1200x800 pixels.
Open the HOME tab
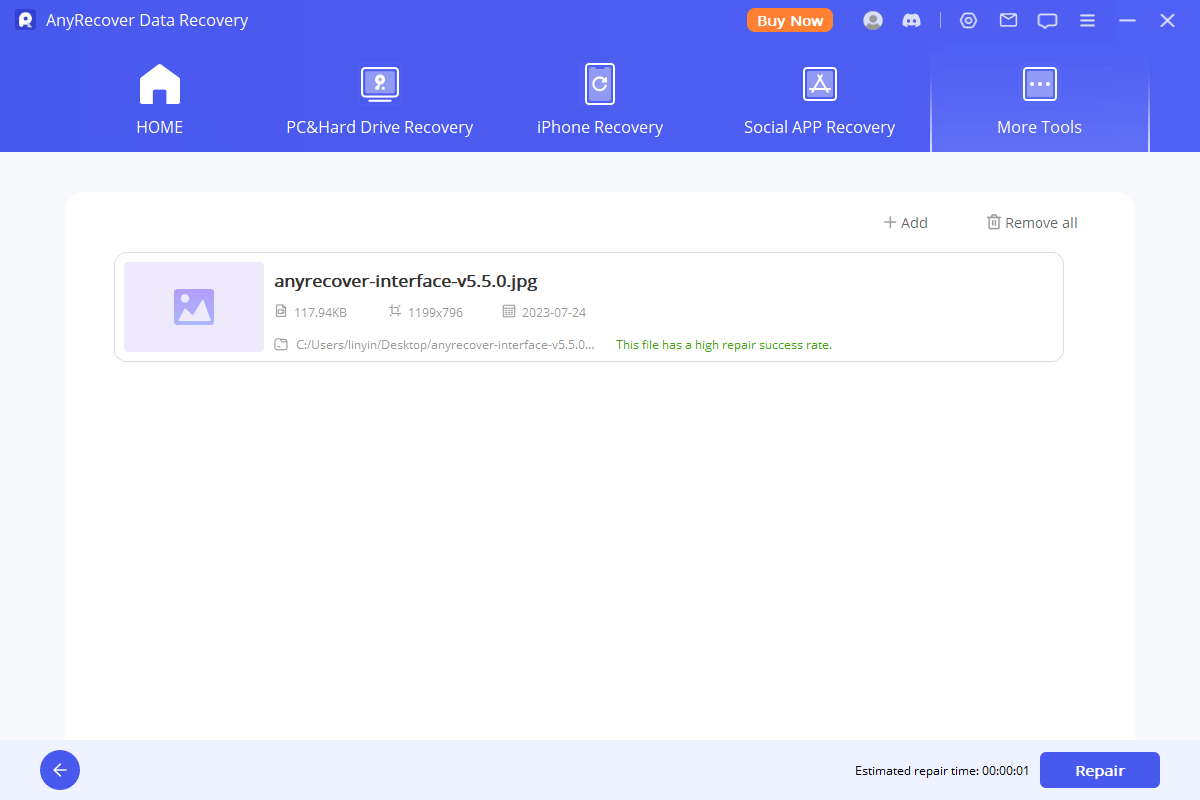pos(160,99)
